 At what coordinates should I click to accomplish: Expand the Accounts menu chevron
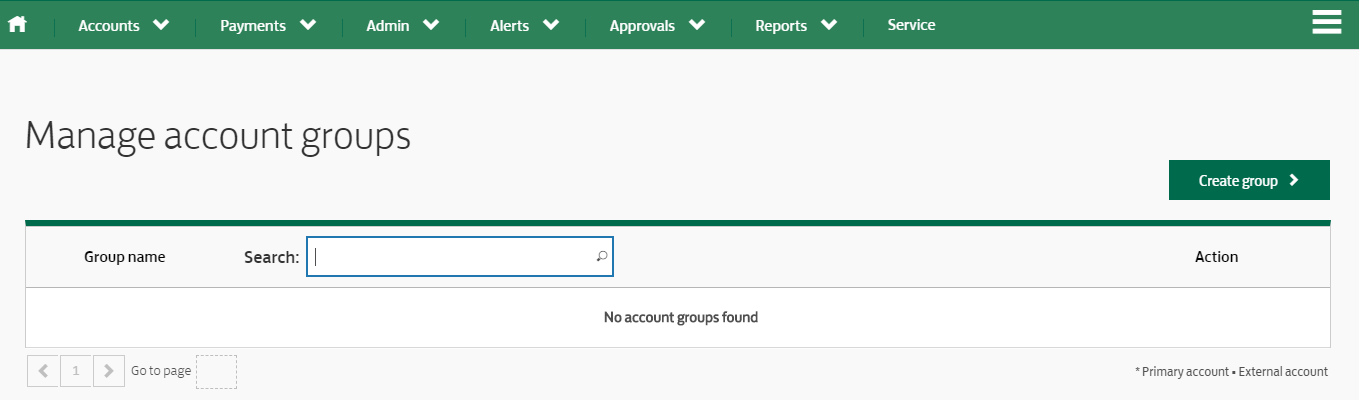162,25
